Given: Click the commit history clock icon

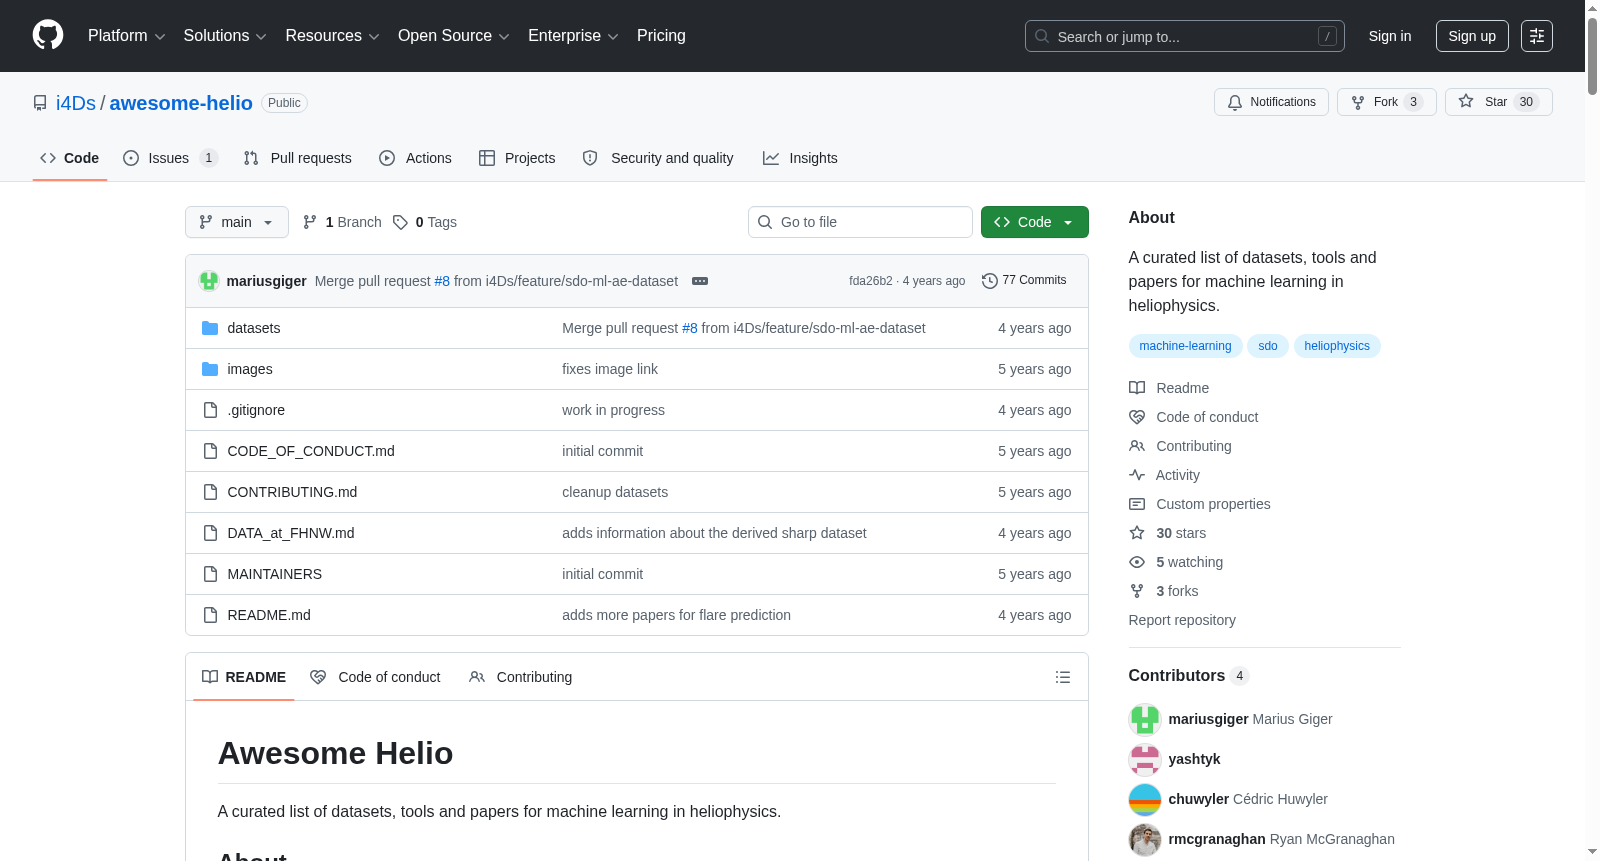Looking at the screenshot, I should point(990,281).
